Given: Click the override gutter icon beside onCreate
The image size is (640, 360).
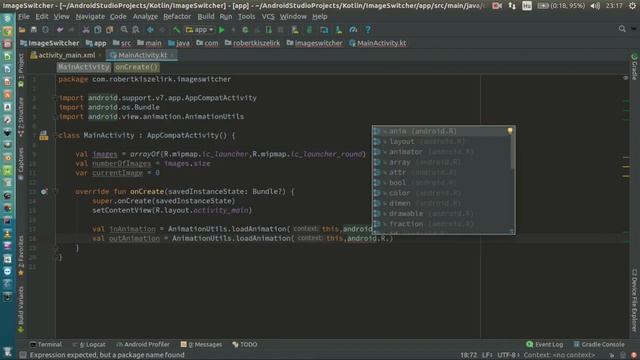Looking at the screenshot, I should click(44, 191).
